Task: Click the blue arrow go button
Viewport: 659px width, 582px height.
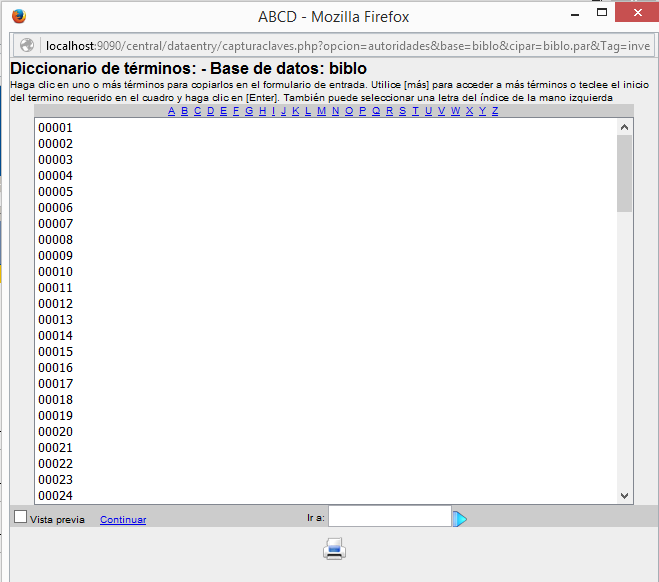Action: [x=461, y=519]
